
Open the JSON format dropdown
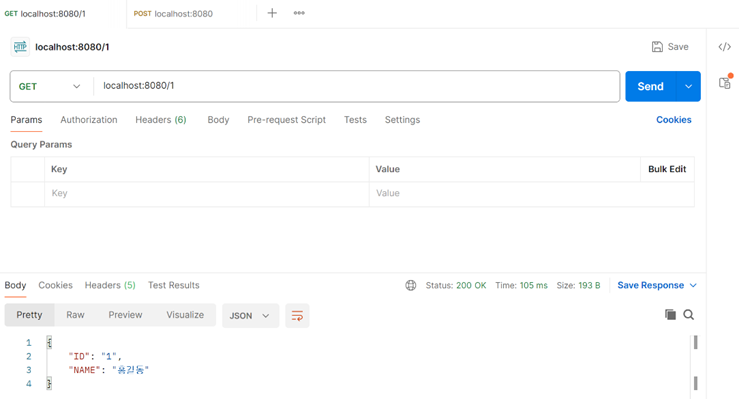[250, 316]
